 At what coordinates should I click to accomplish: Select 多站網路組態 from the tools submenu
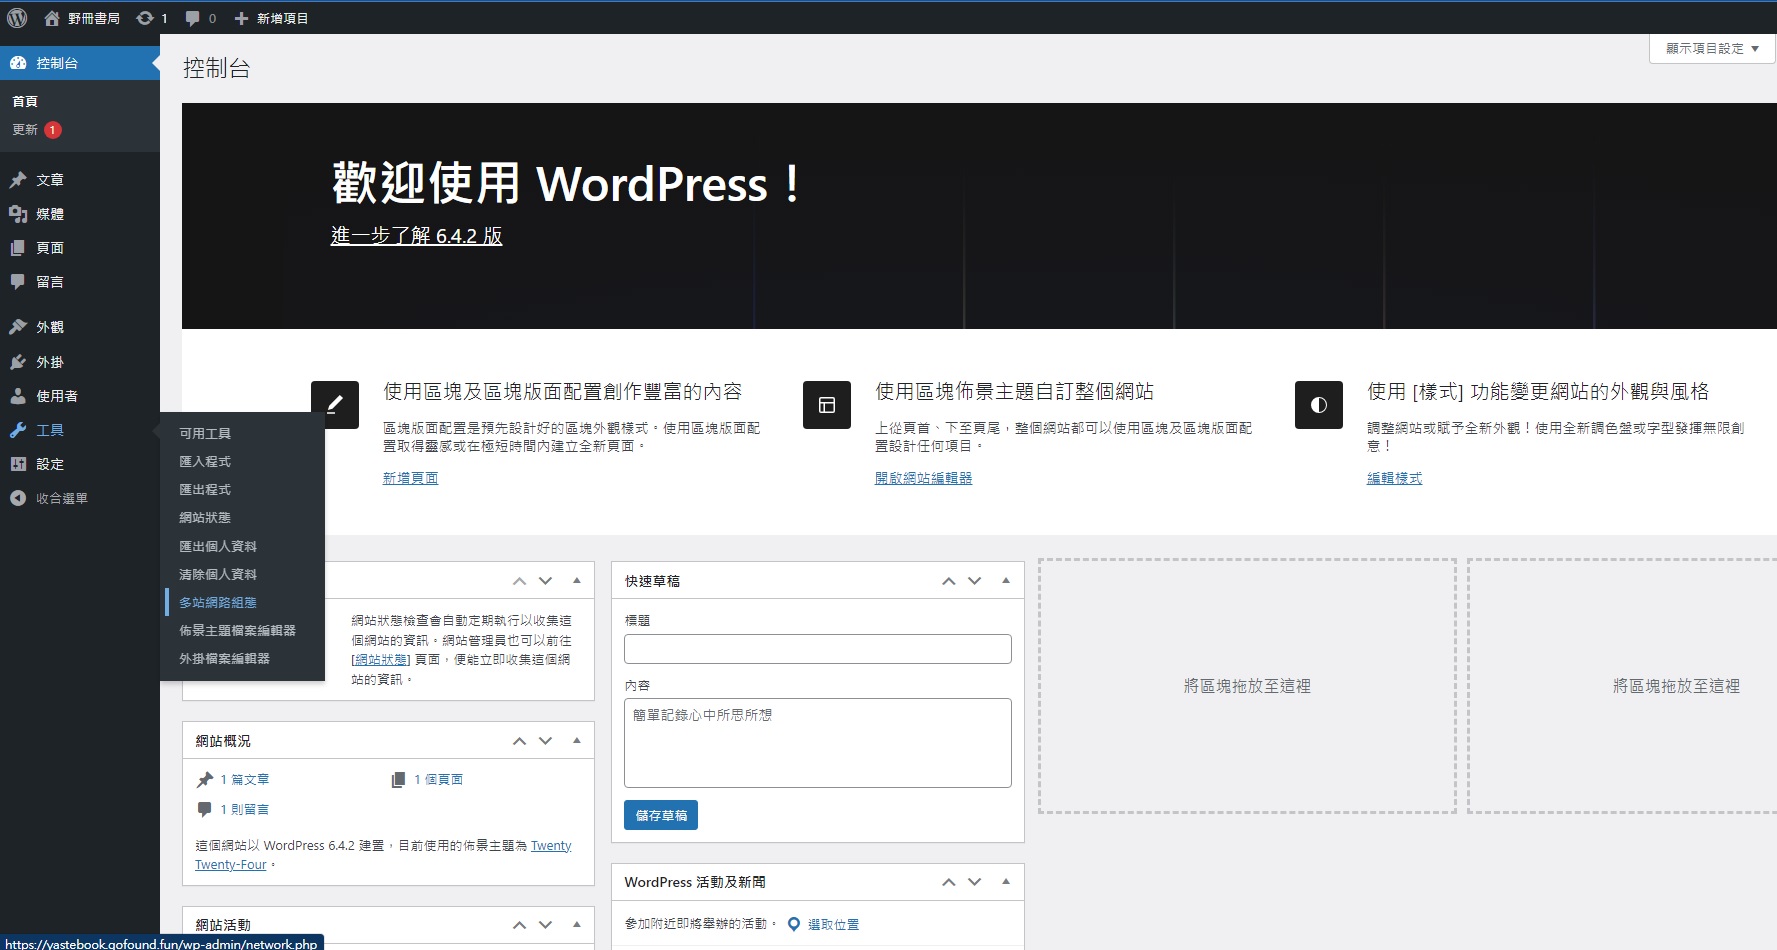click(x=218, y=602)
